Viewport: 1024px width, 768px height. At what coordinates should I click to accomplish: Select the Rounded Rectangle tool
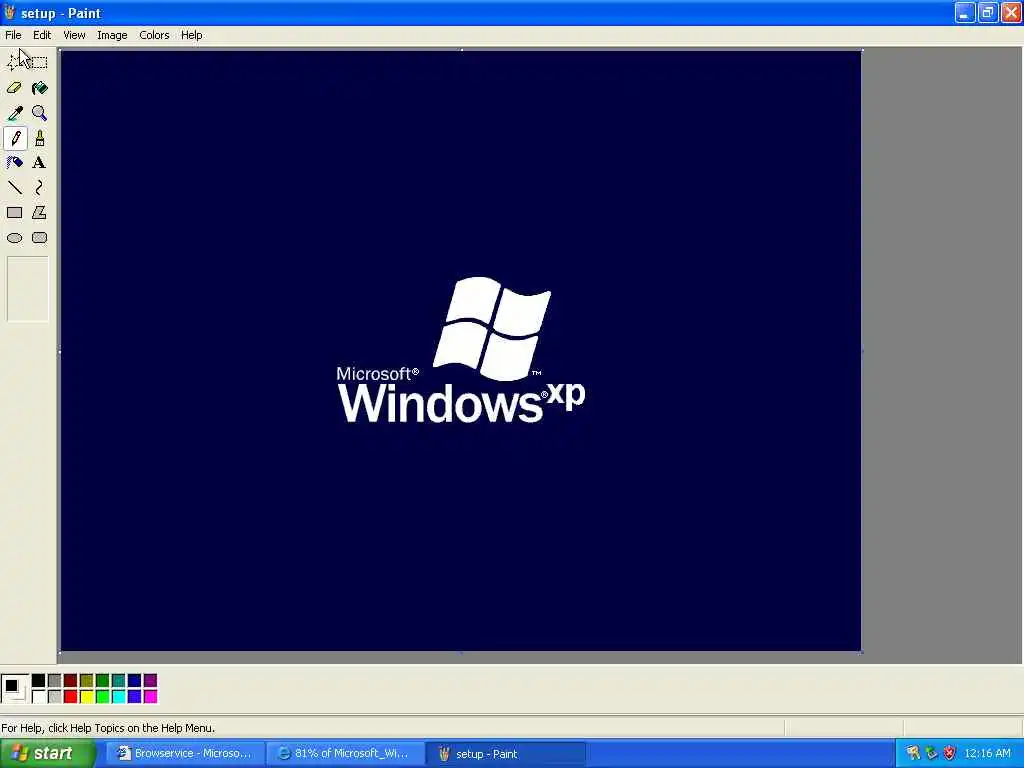[x=39, y=238]
